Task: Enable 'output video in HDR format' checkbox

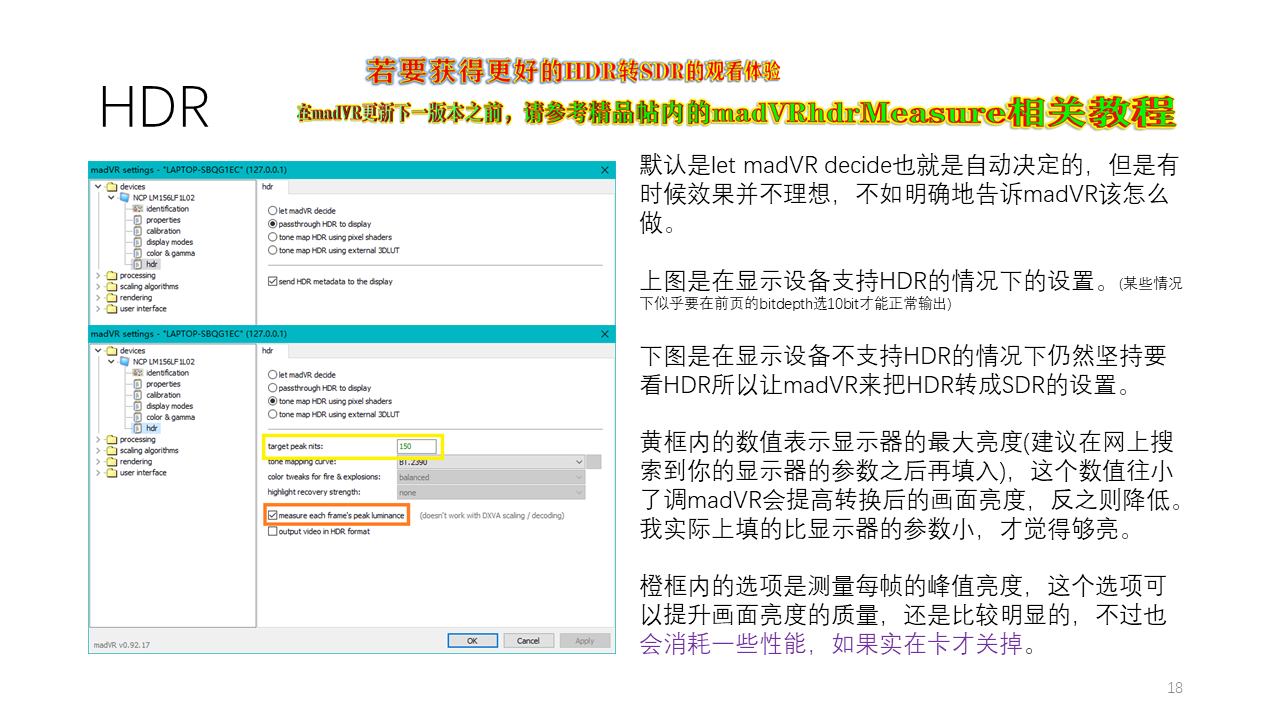Action: point(272,531)
